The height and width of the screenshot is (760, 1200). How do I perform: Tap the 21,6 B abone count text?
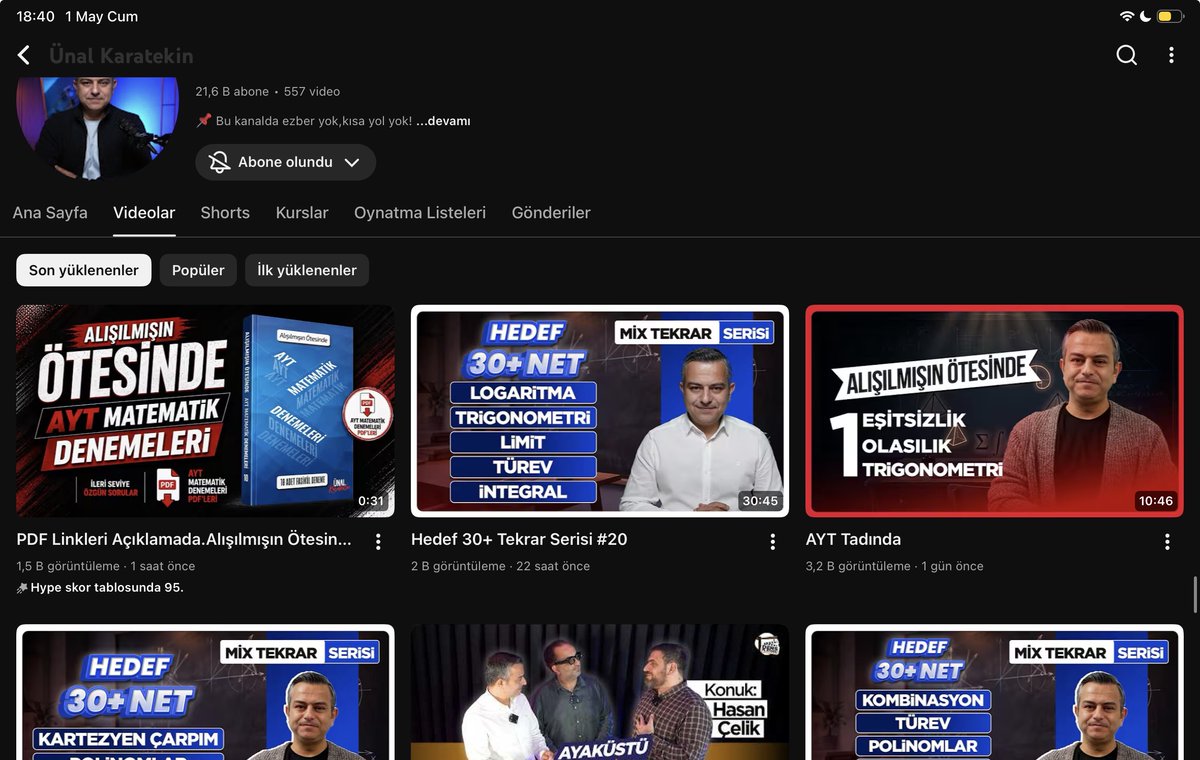pos(232,91)
